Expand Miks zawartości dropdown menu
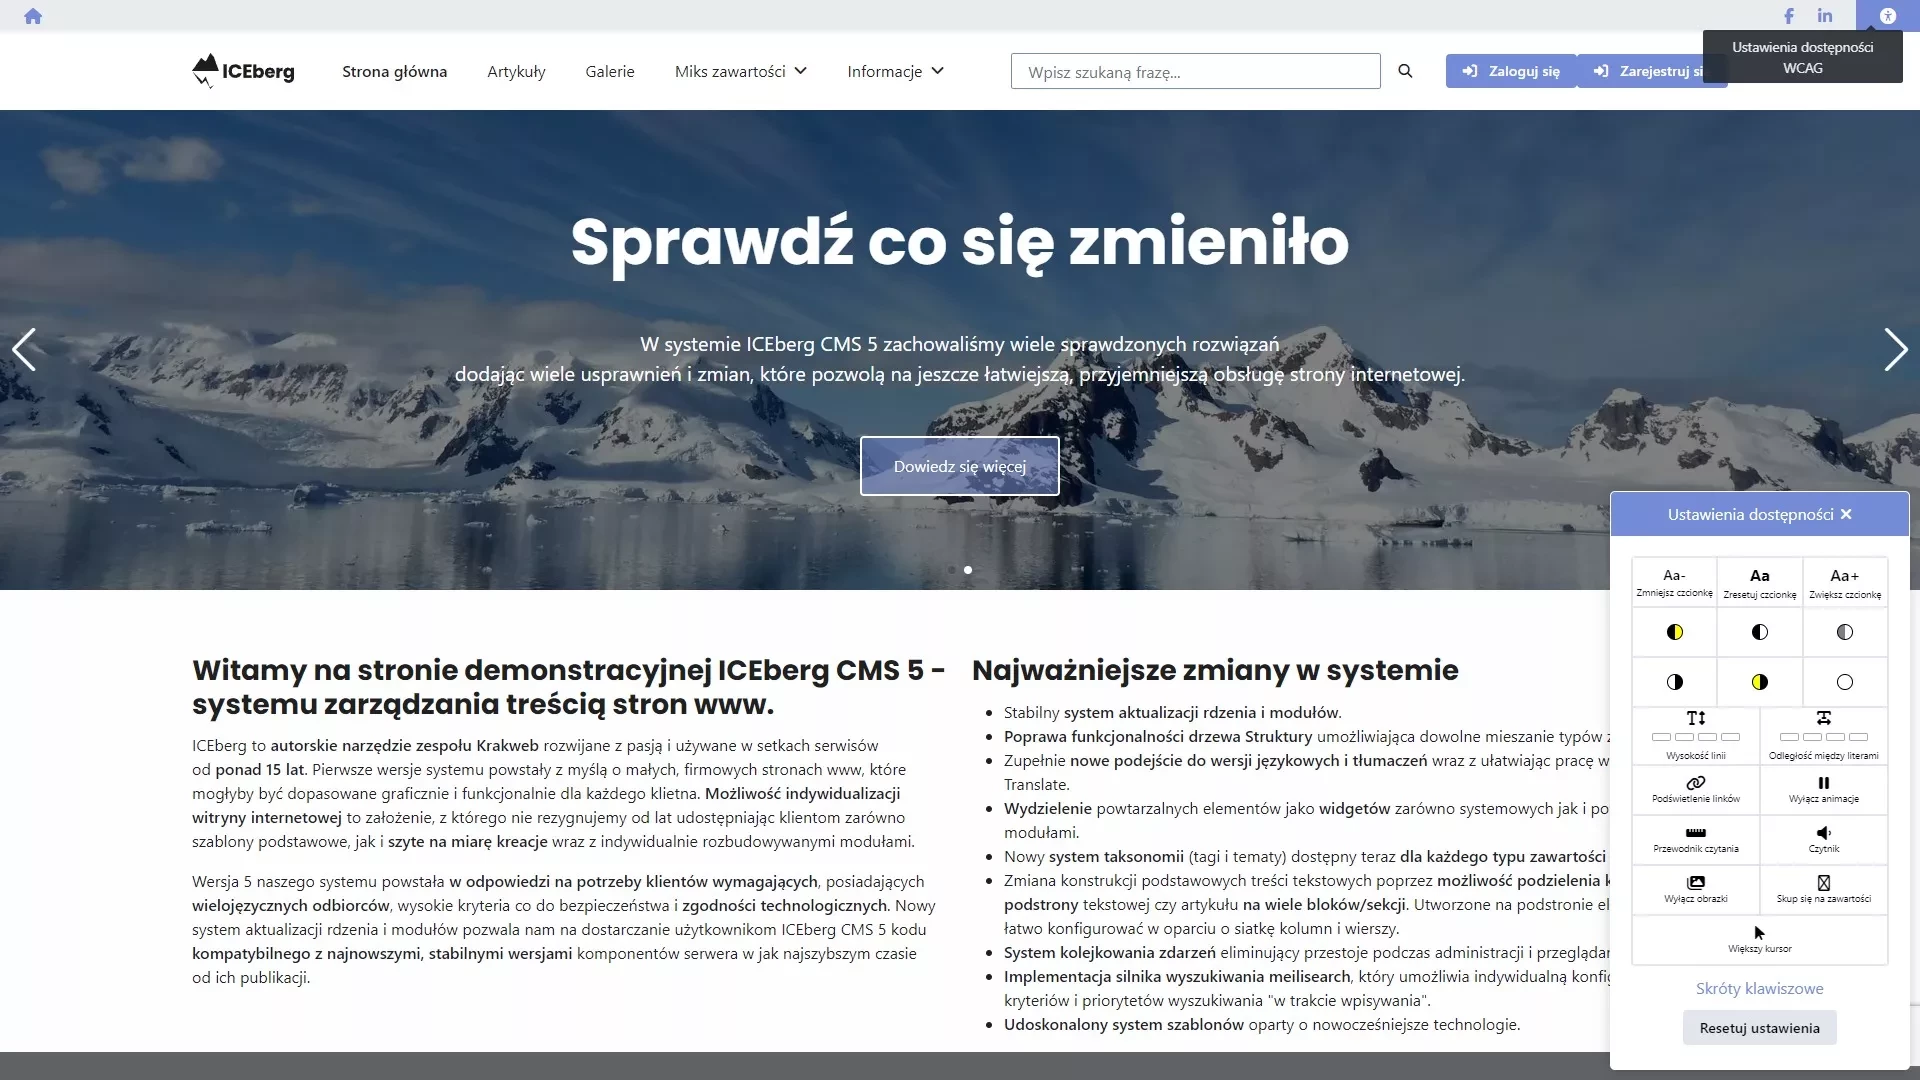The image size is (1920, 1080). (x=740, y=71)
